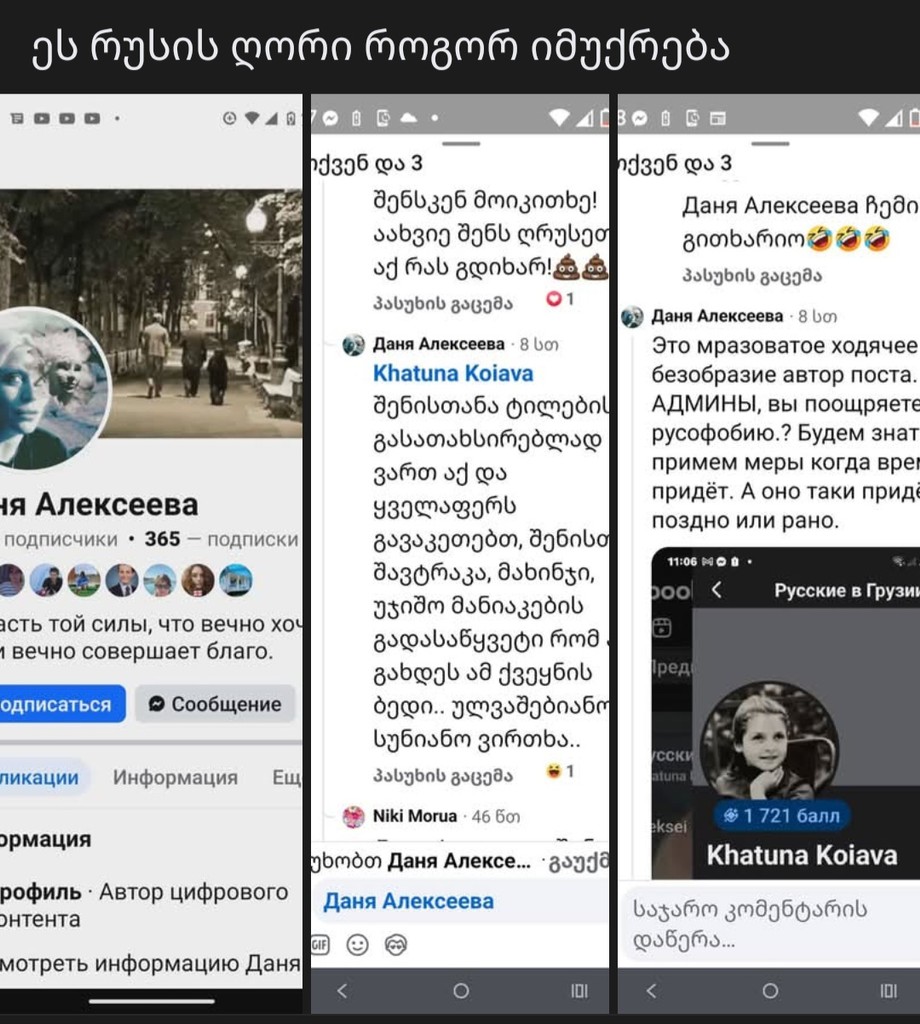Viewport: 920px width, 1024px height.
Task: Tap the blue Подписаться follow button
Action: [x=62, y=704]
